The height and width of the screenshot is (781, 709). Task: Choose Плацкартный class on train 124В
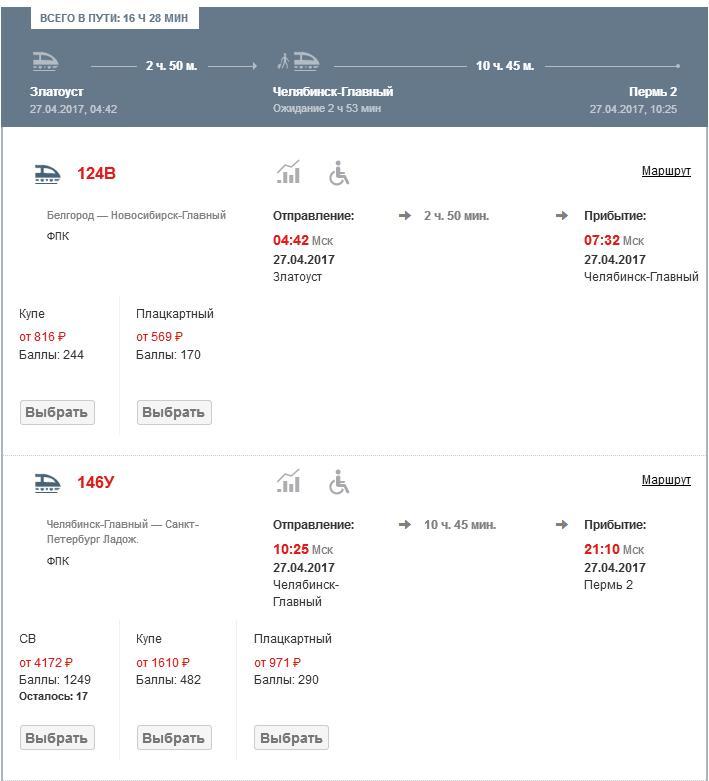coord(174,412)
